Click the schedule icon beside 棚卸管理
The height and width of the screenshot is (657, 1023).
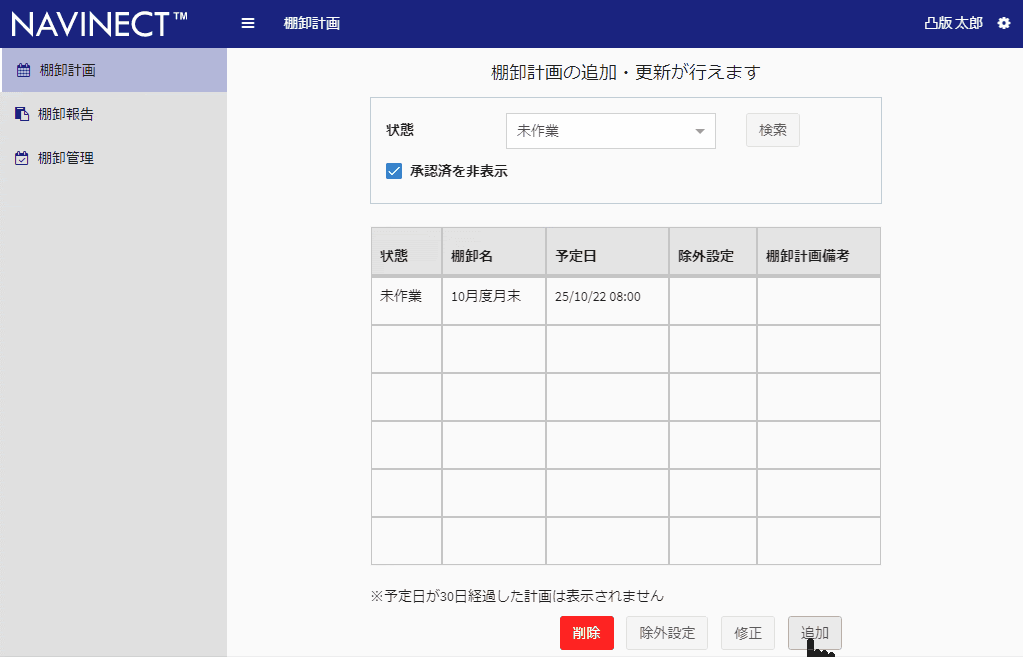coord(22,157)
